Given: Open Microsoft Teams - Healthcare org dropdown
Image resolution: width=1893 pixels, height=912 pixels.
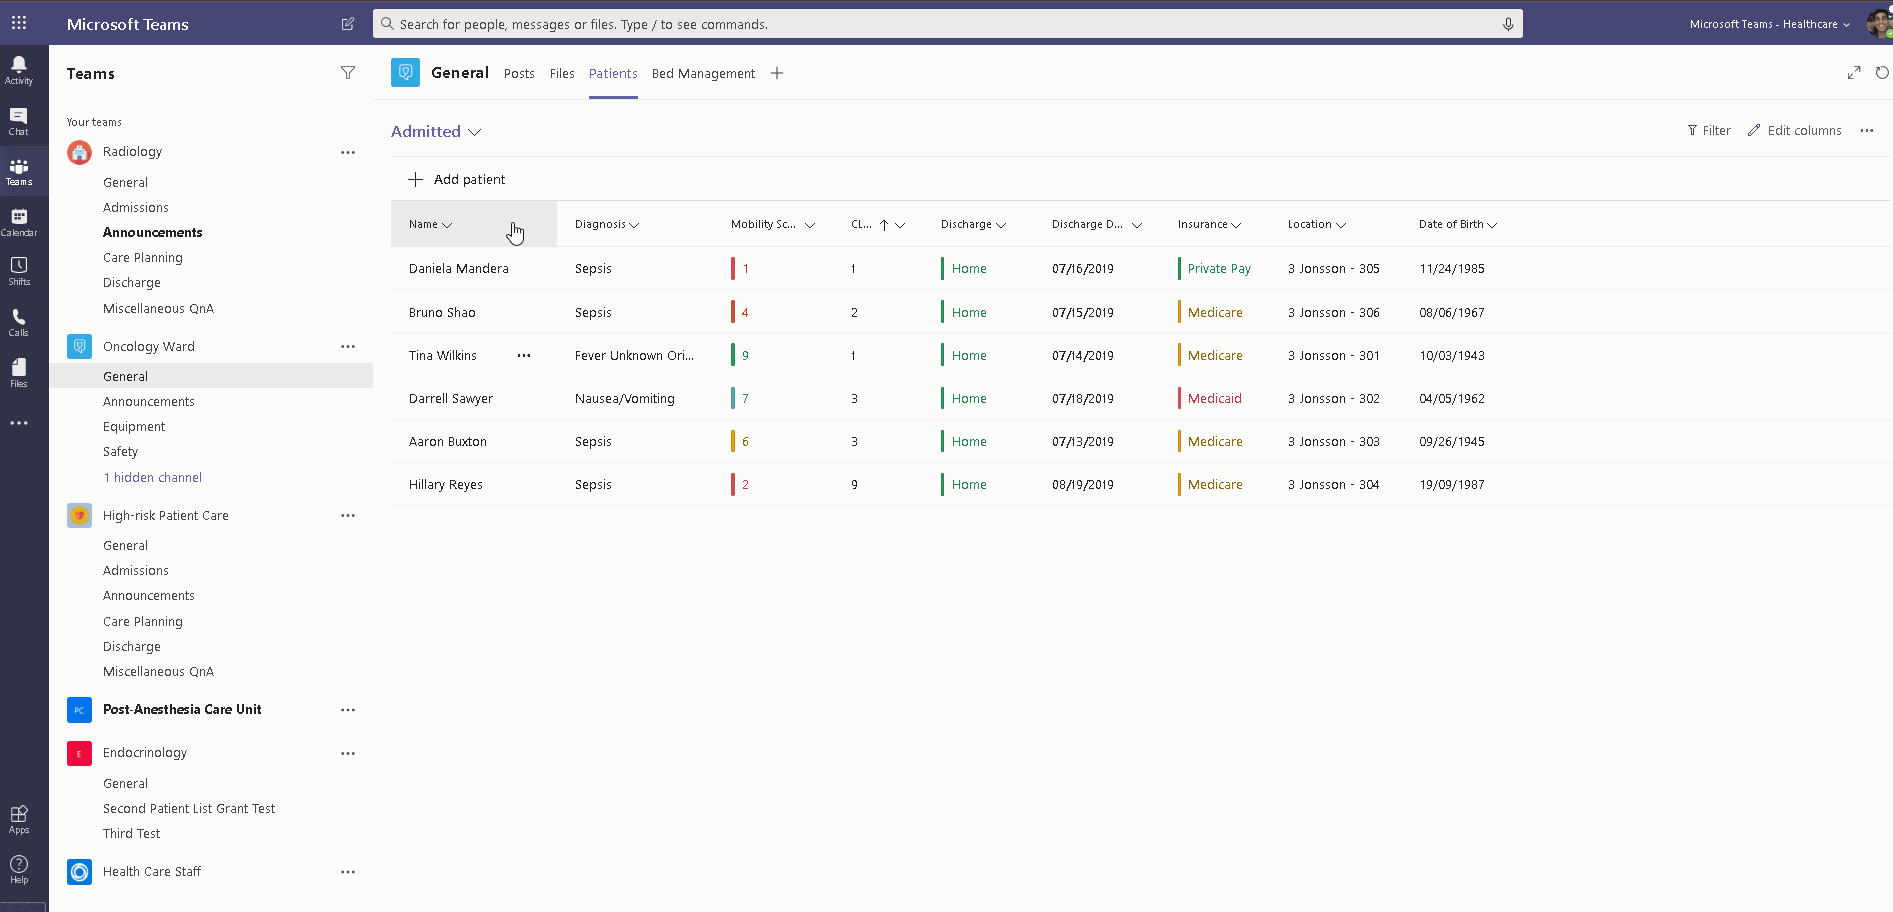Looking at the screenshot, I should pyautogui.click(x=1769, y=24).
